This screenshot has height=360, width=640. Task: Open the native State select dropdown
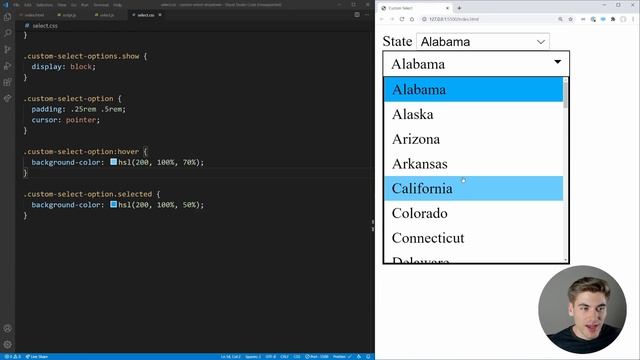coord(483,41)
